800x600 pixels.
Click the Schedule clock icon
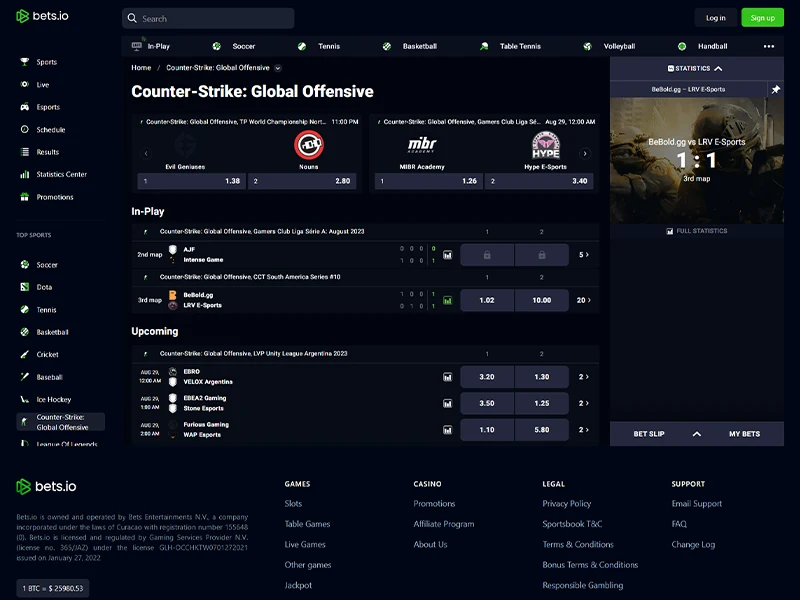coord(24,129)
